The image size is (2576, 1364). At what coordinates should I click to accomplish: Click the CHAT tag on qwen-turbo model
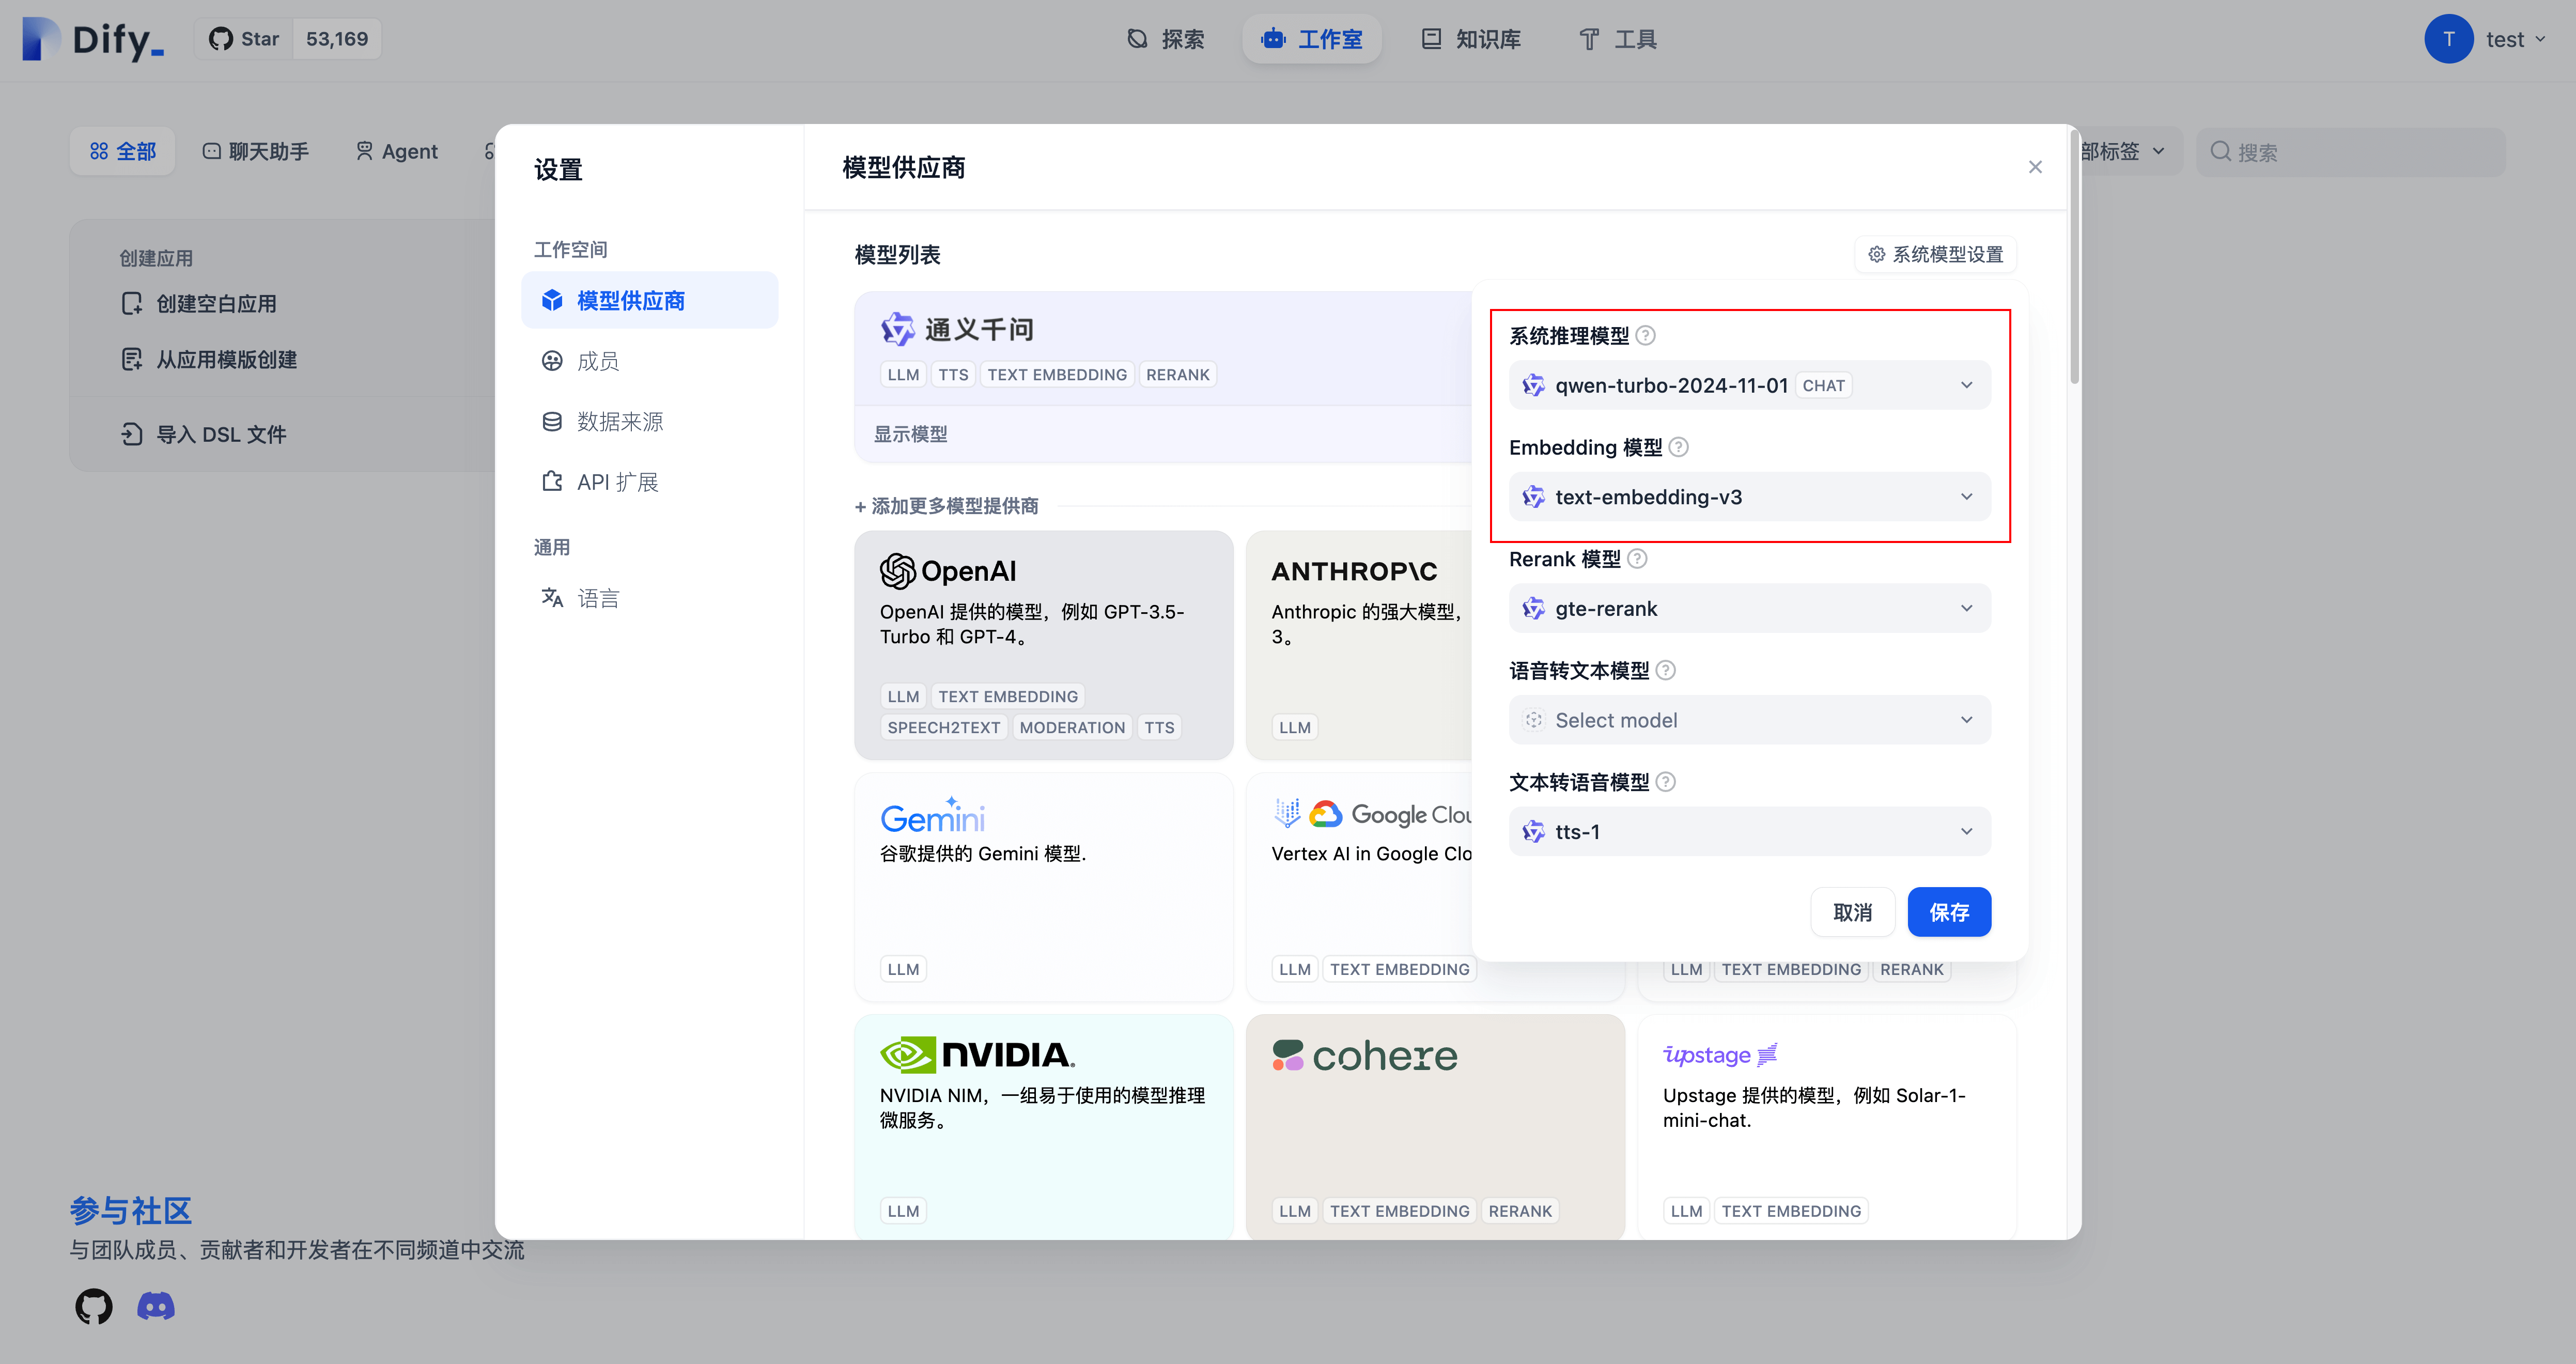[x=1823, y=386]
